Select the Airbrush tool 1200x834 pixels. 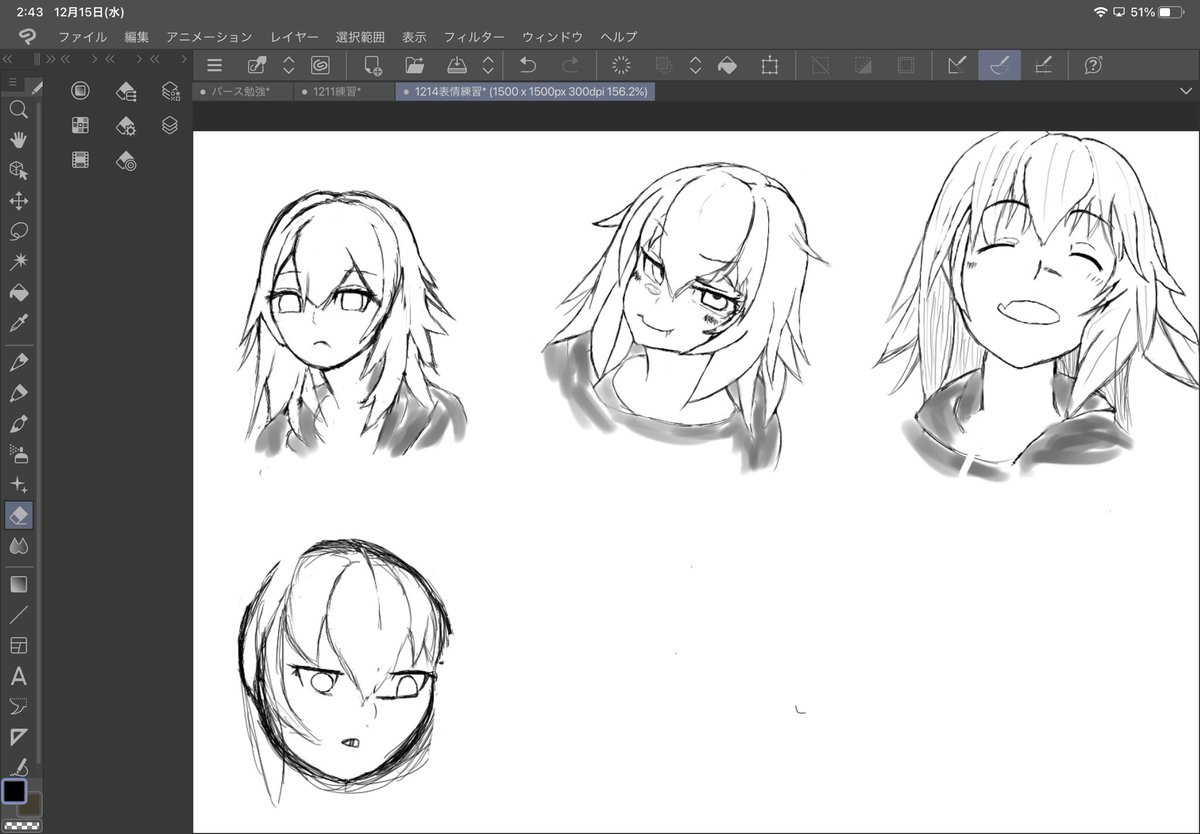[x=18, y=453]
